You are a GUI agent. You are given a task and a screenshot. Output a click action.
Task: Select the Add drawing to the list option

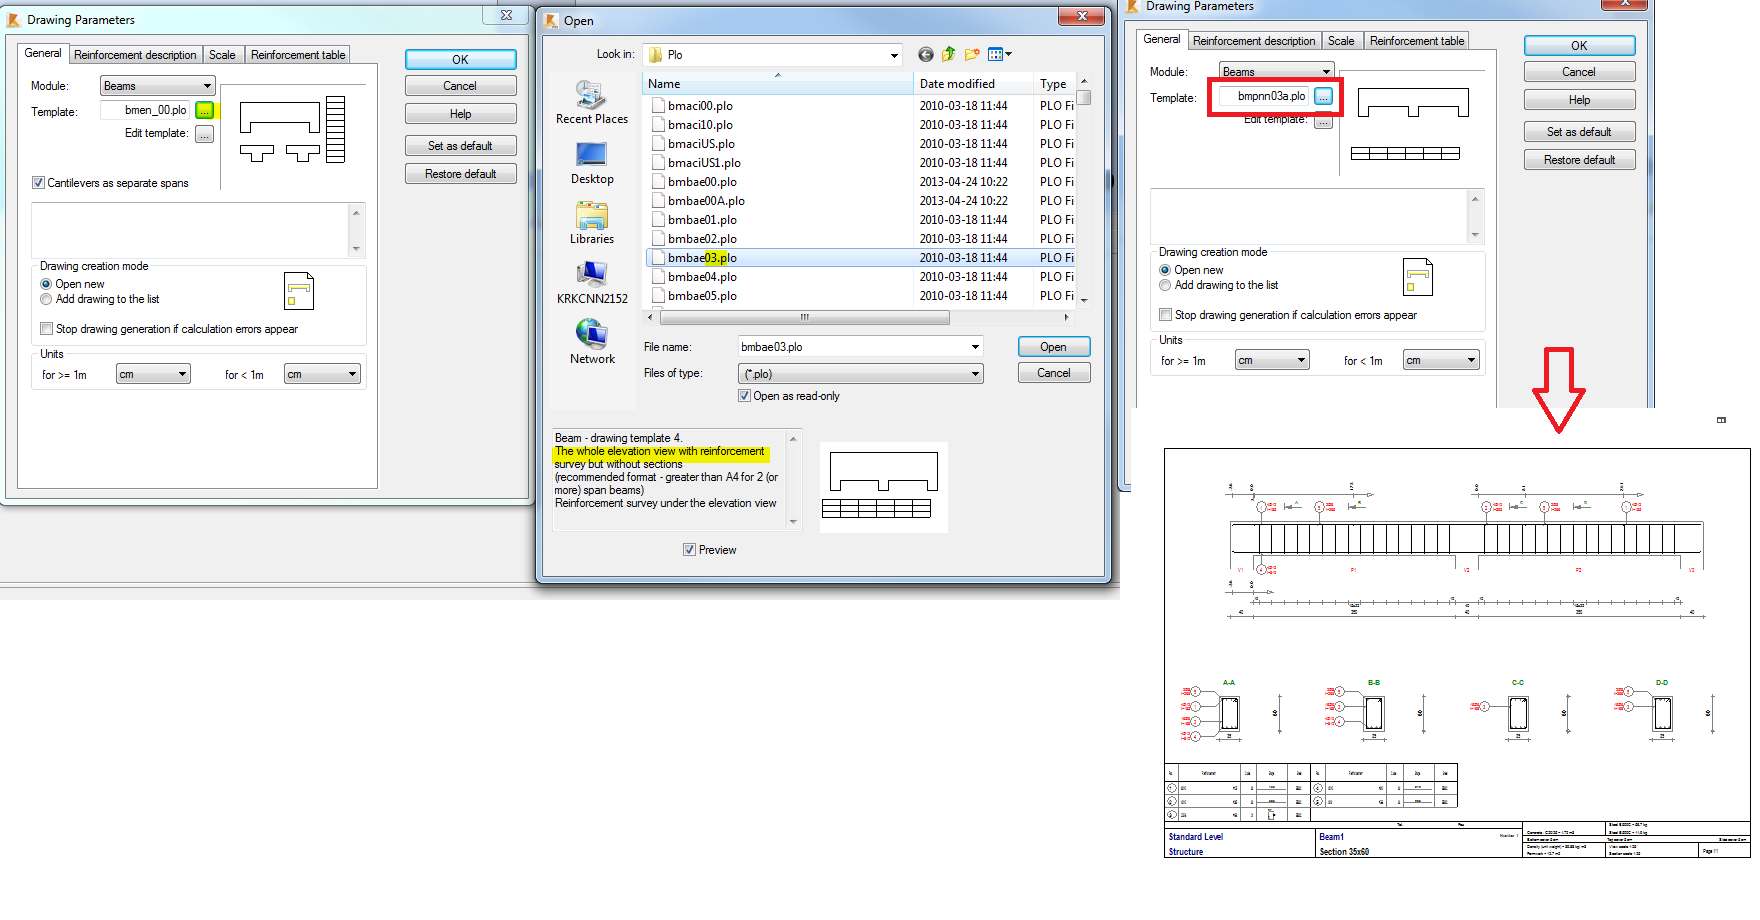coord(46,298)
